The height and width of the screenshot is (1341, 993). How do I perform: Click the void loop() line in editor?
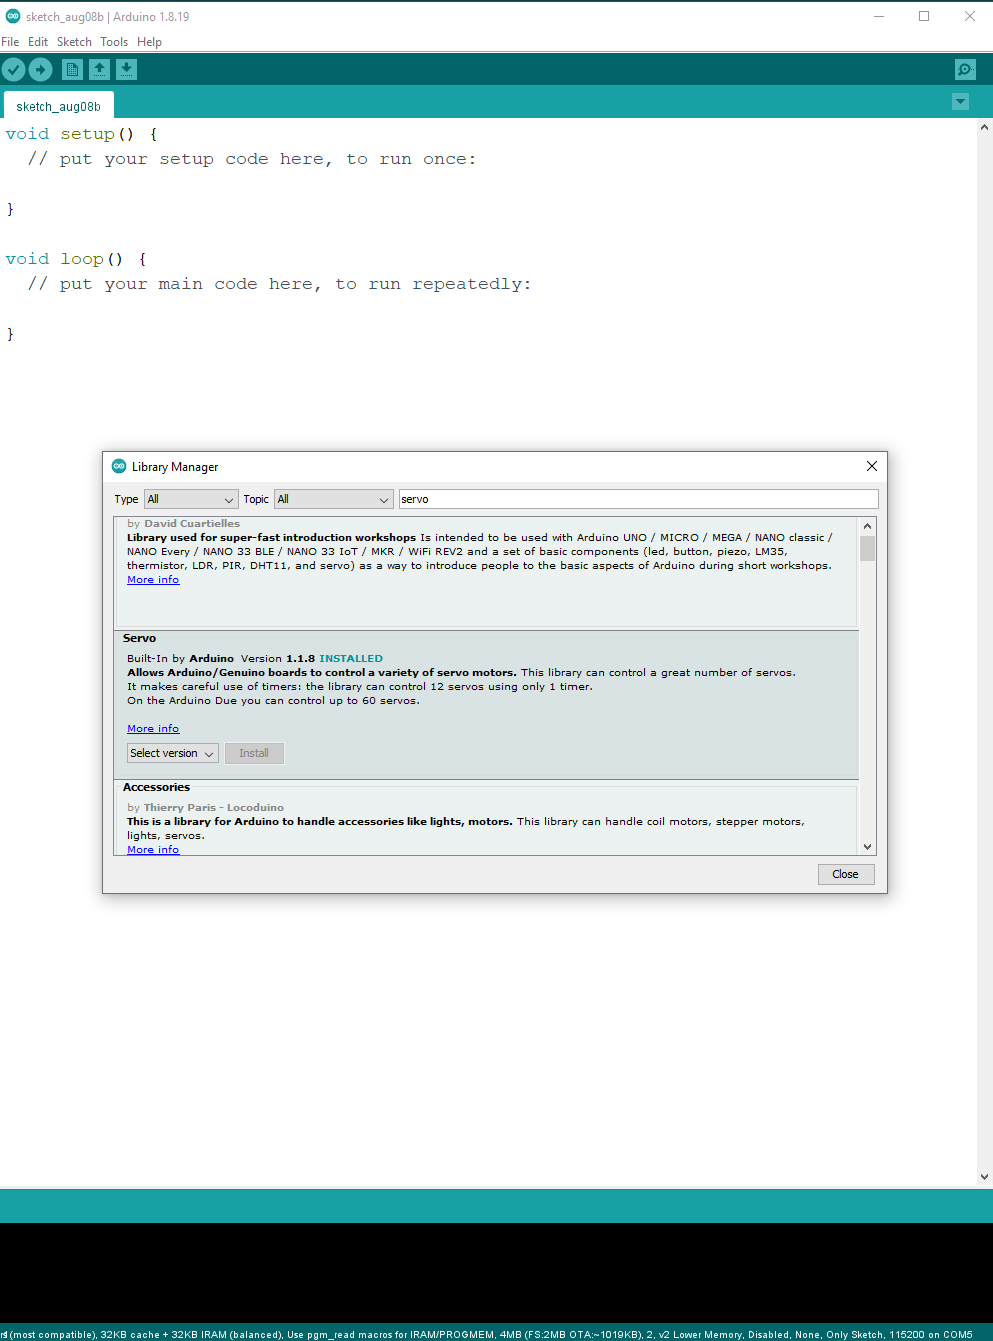(x=77, y=259)
